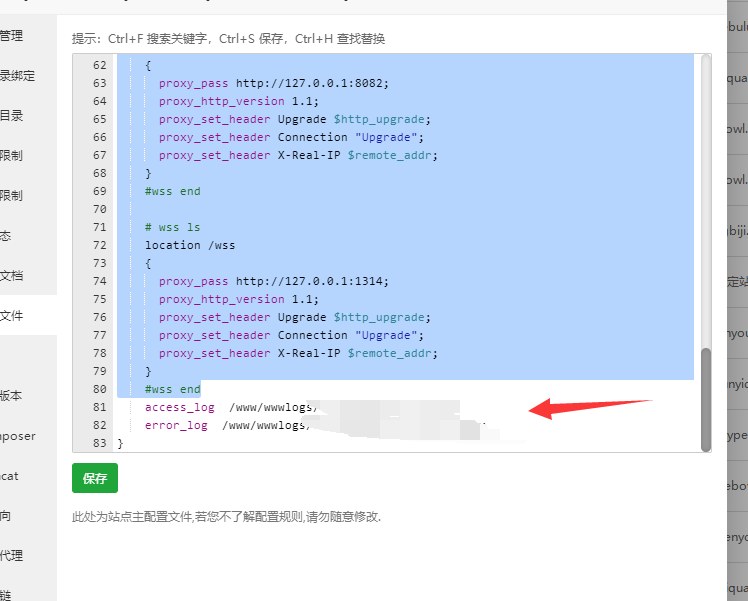748x601 pixels.
Task: Click the access_log directive on line 81
Action: point(180,407)
